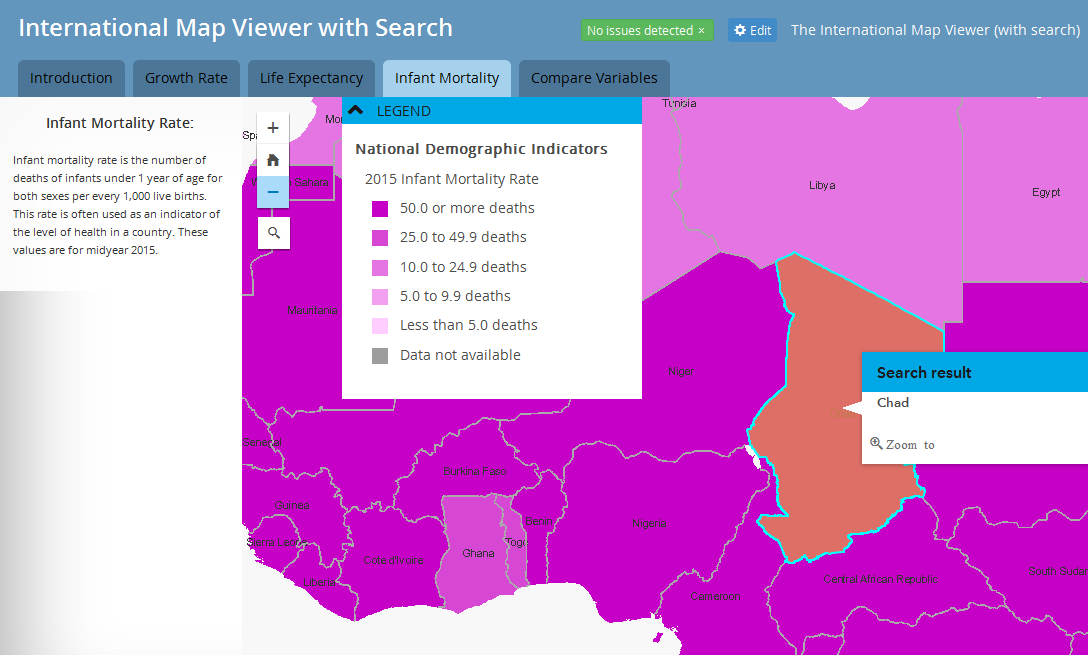The height and width of the screenshot is (655, 1088).
Task: Click the Edit button
Action: pyautogui.click(x=753, y=29)
